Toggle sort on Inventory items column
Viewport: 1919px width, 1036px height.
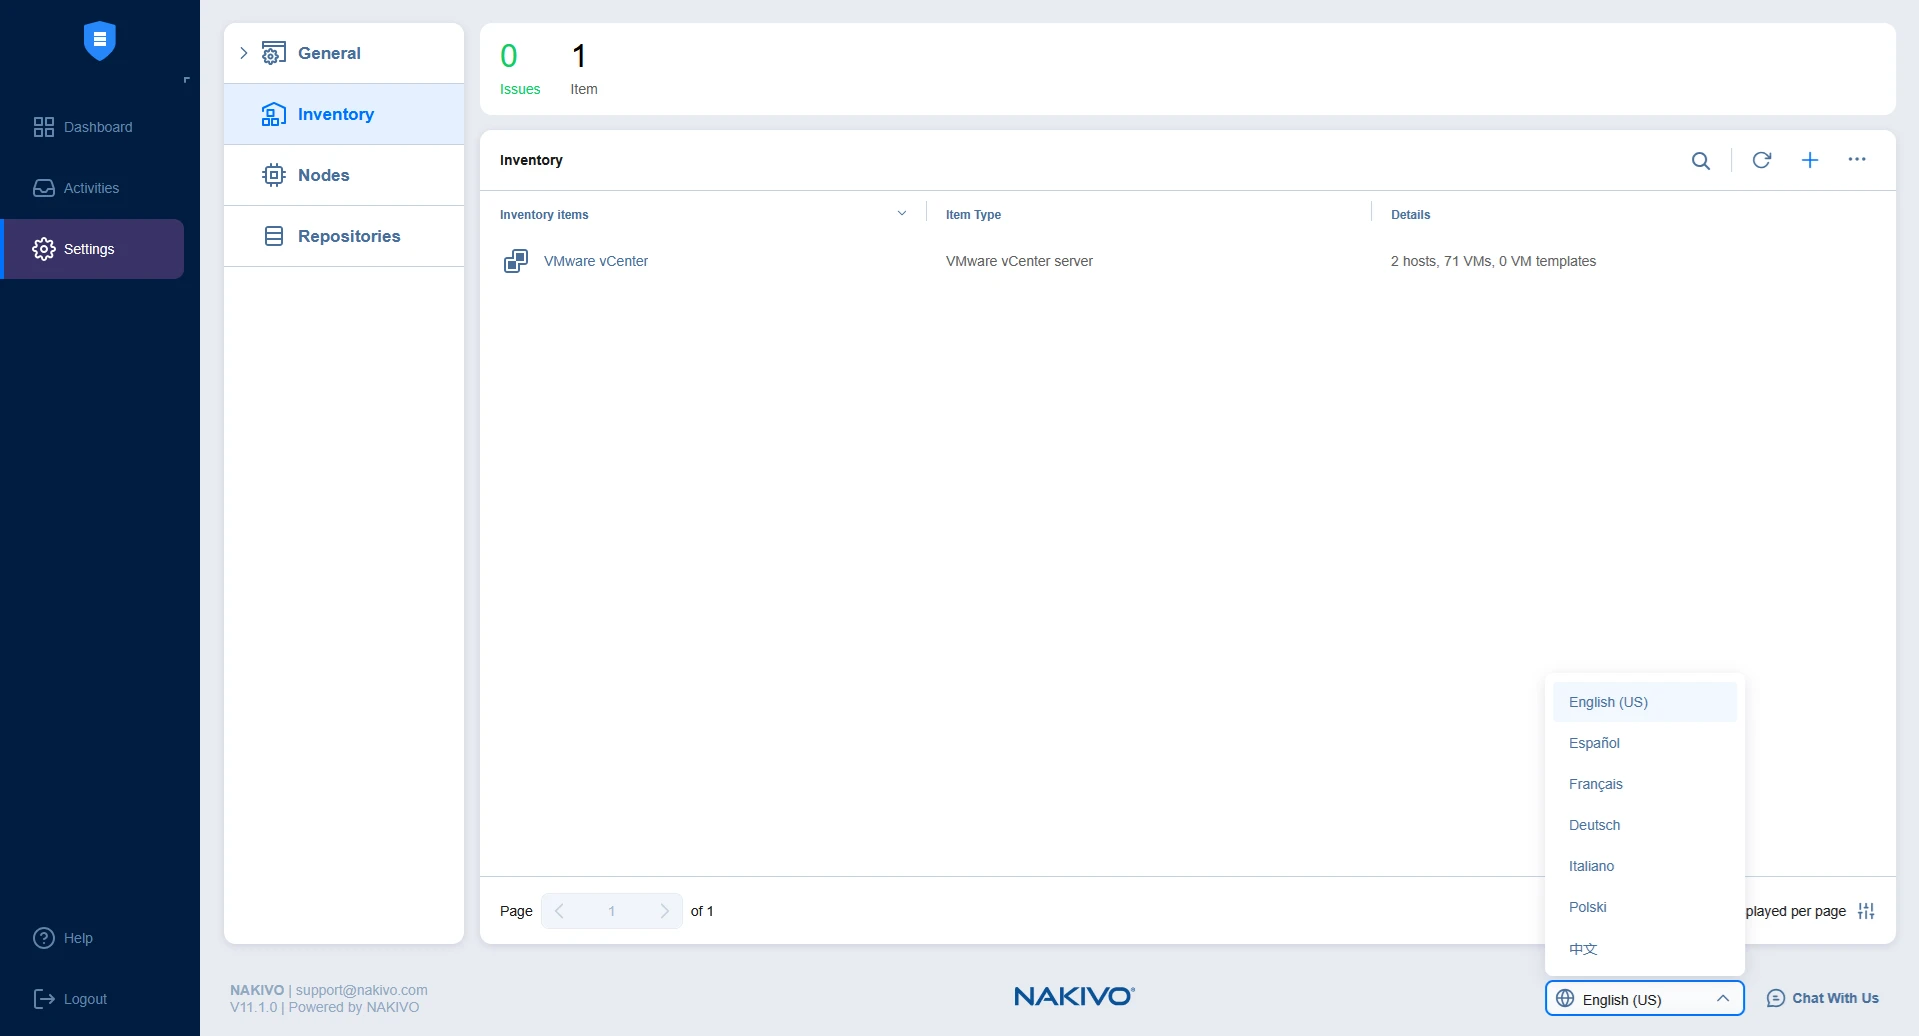[x=901, y=214]
